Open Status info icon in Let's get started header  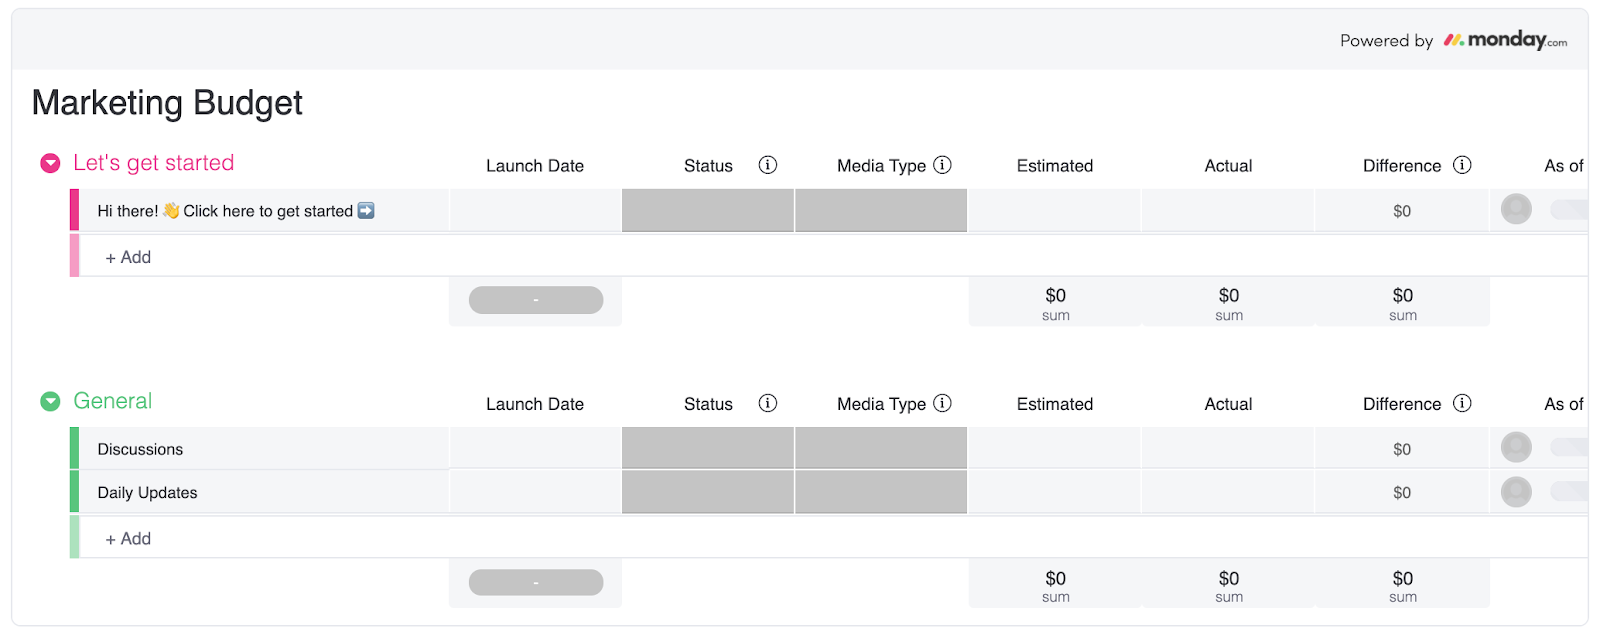pos(768,165)
